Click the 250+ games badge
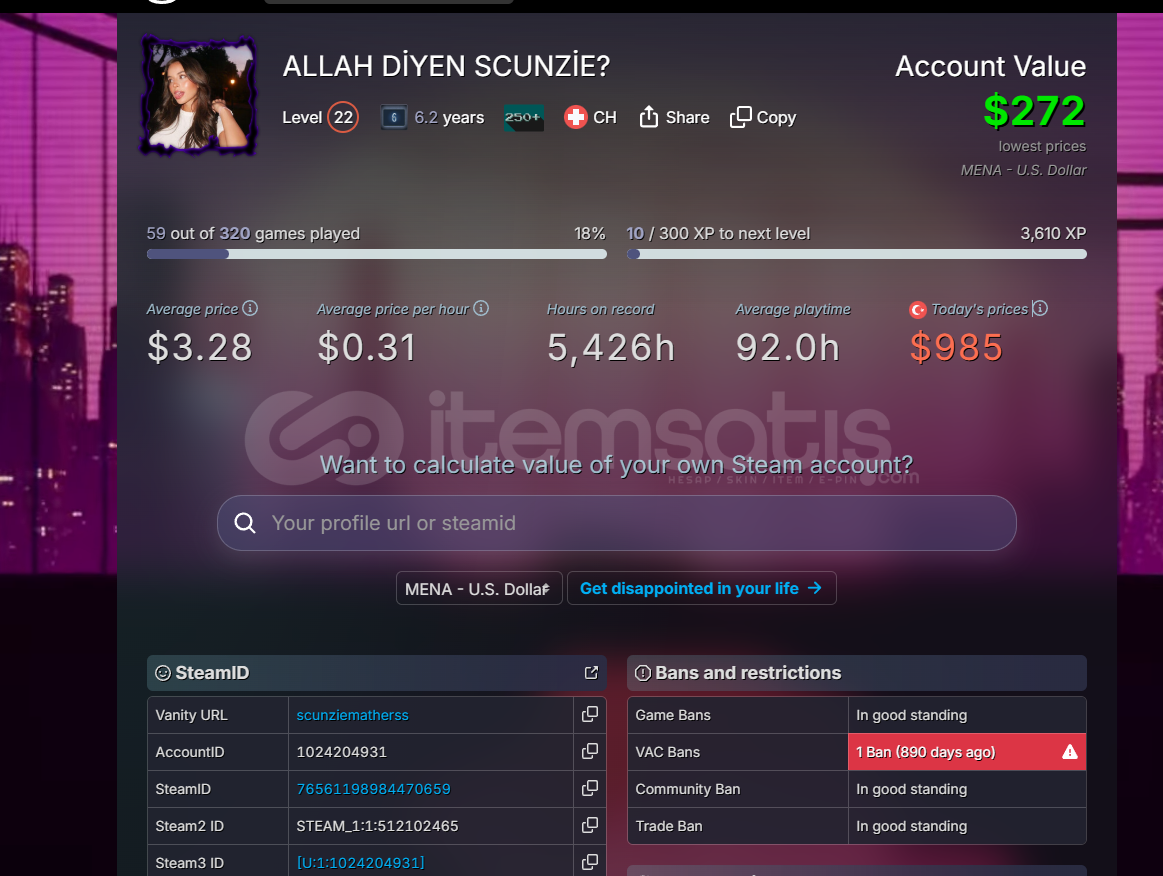Viewport: 1163px width, 876px height. [524, 117]
